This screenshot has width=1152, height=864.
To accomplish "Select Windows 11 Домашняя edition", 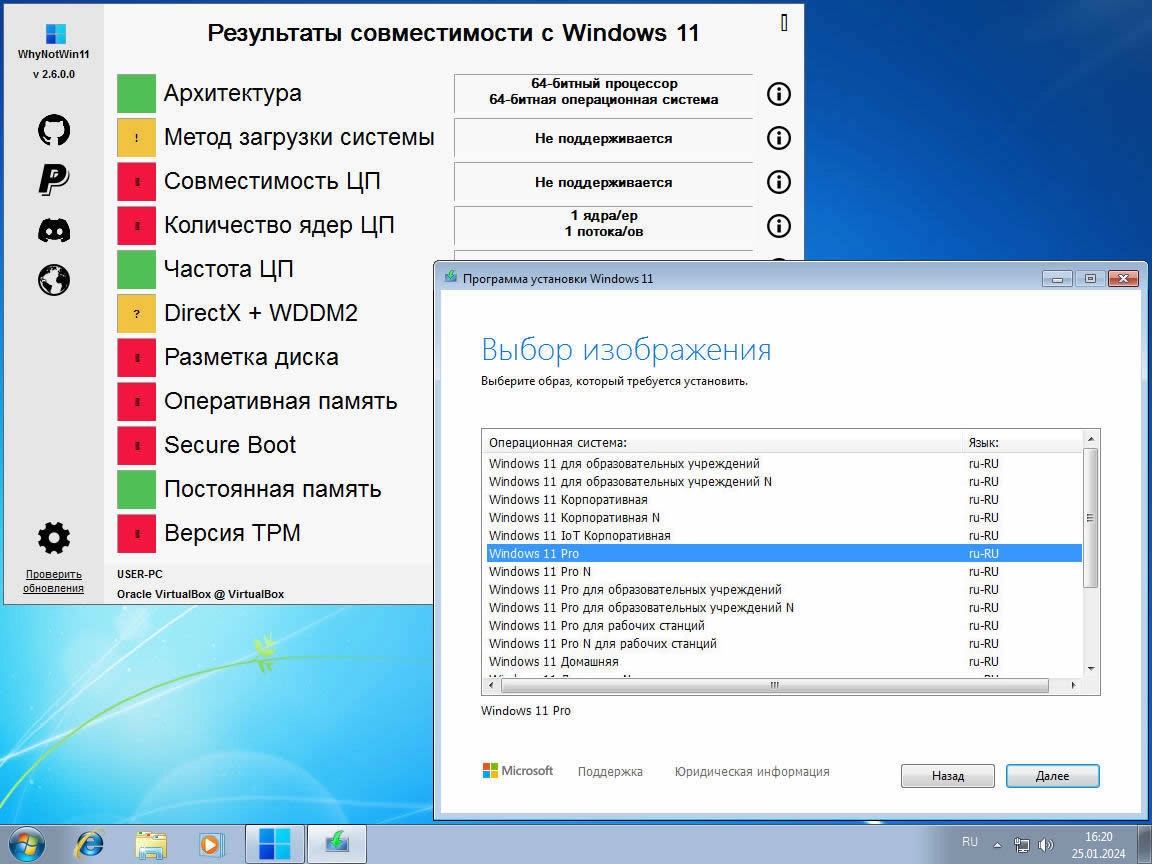I will click(784, 661).
